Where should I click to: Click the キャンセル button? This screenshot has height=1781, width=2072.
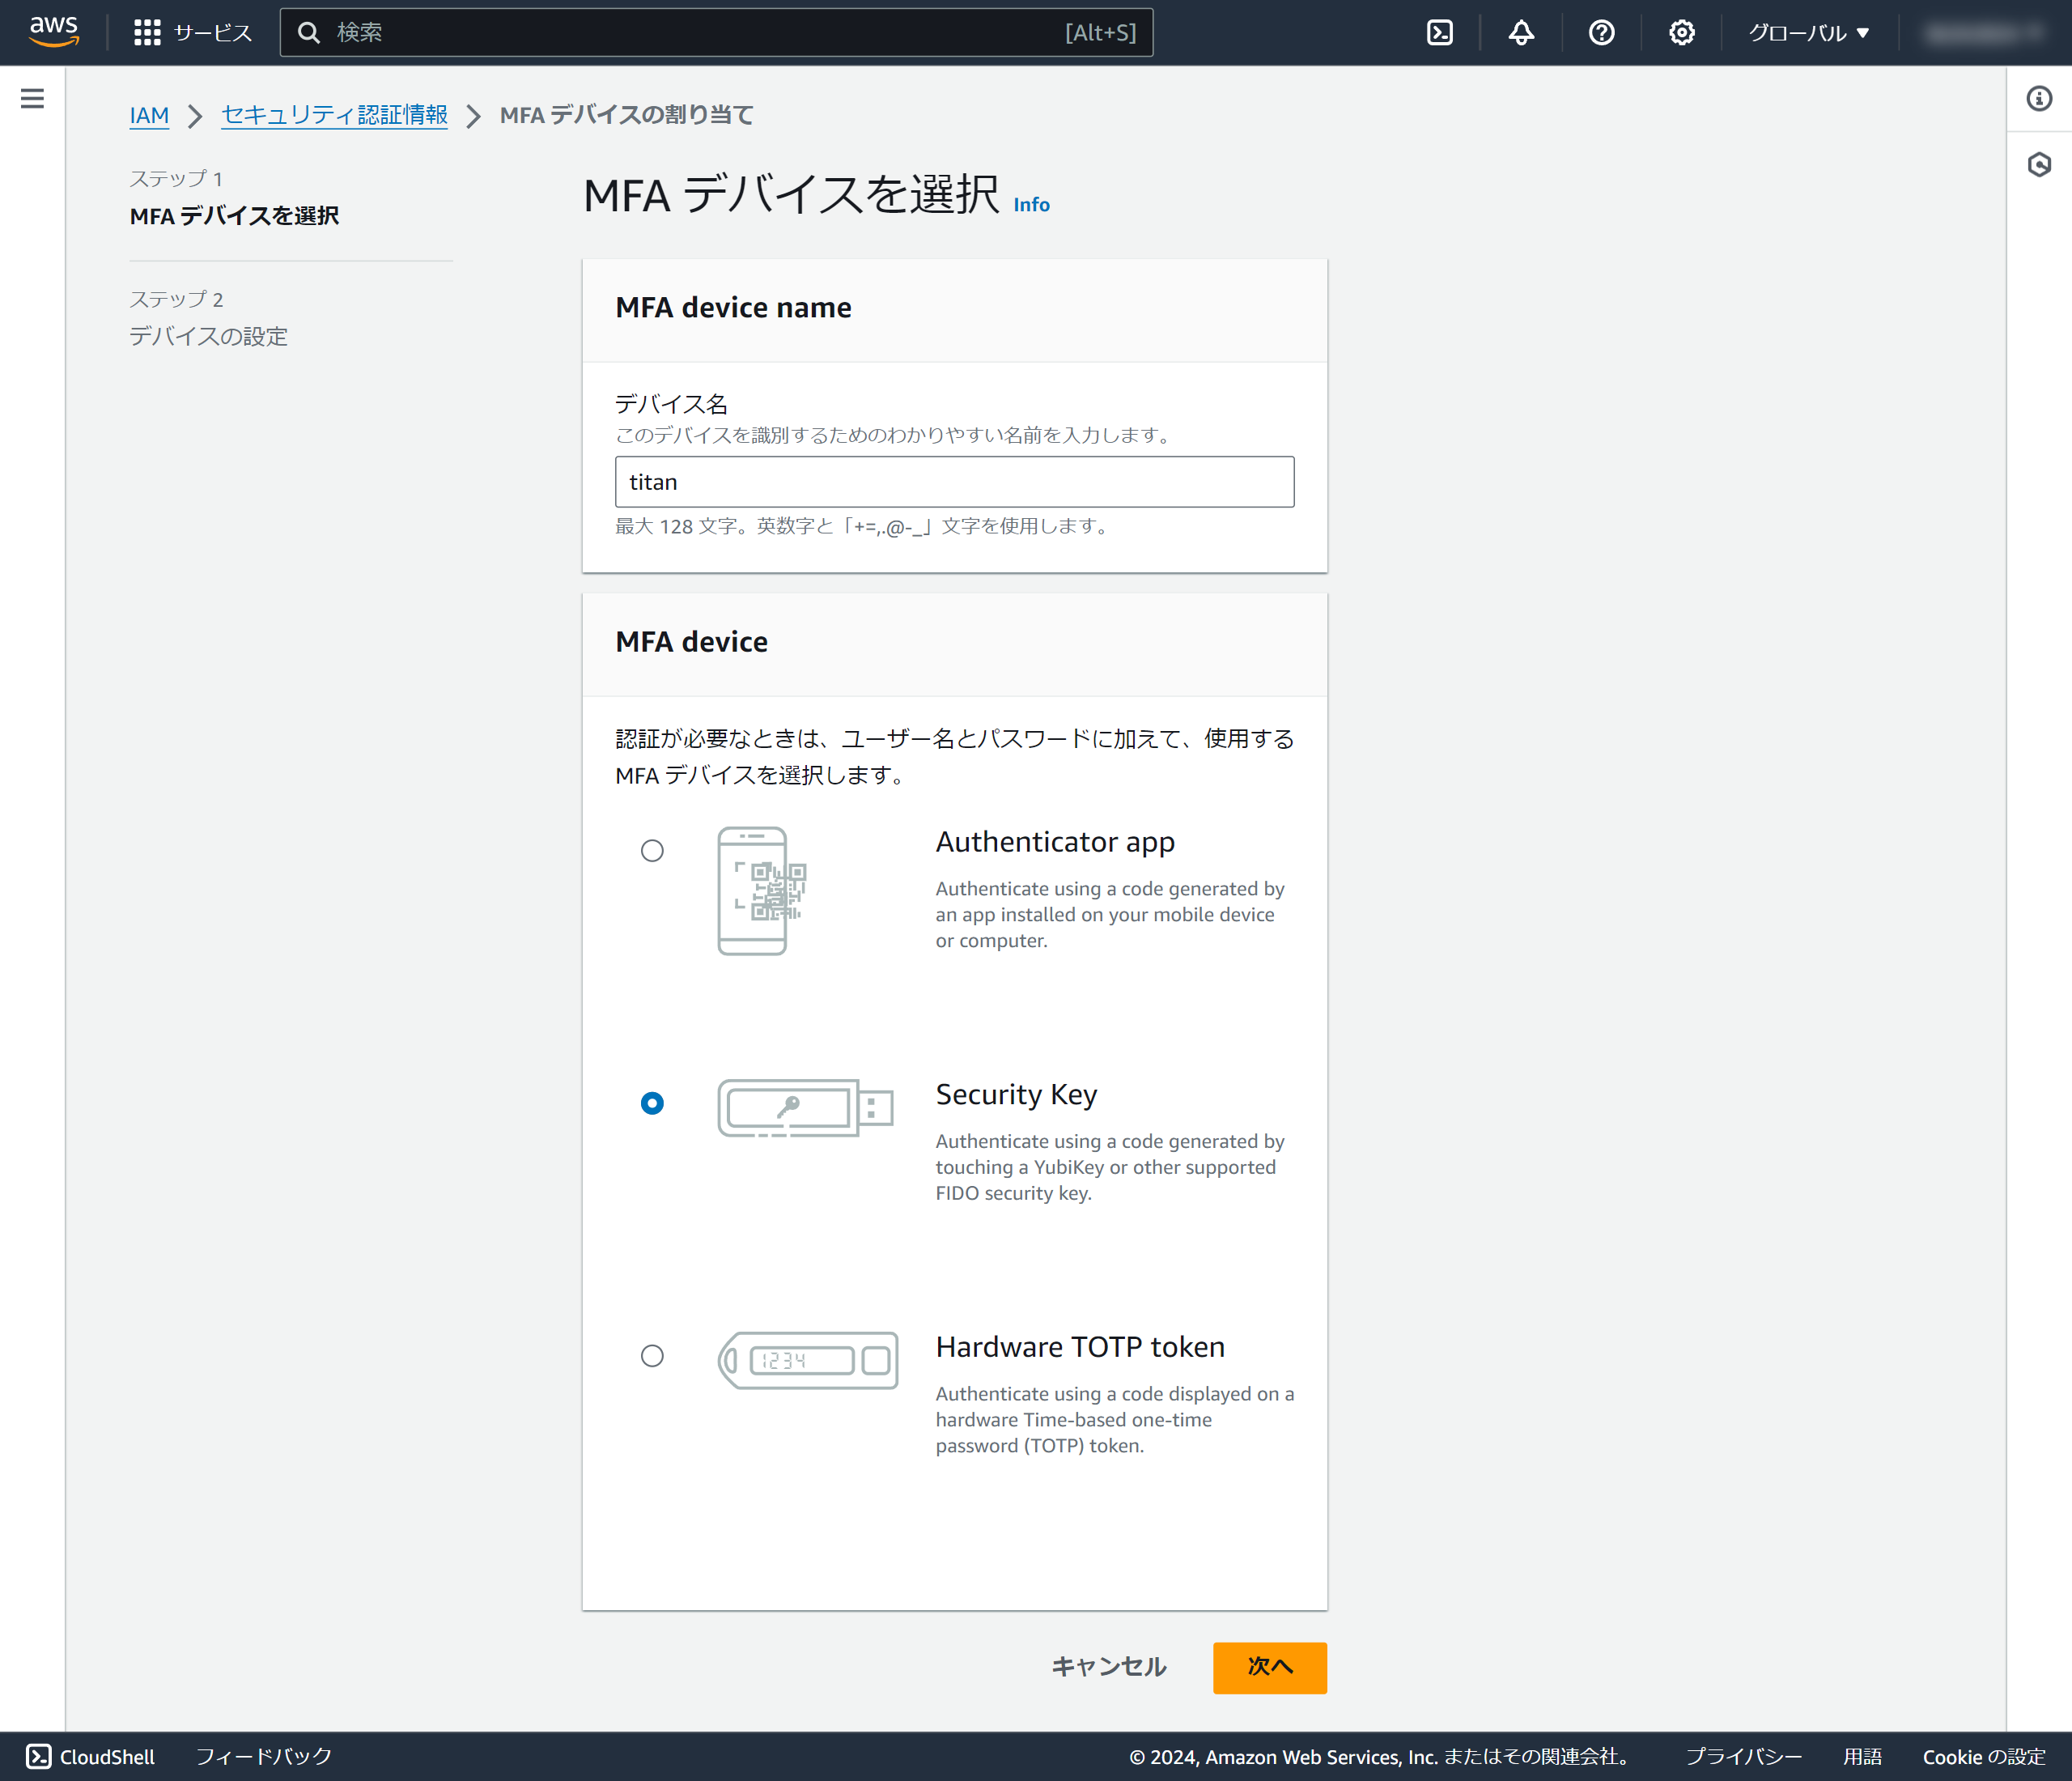pyautogui.click(x=1108, y=1666)
